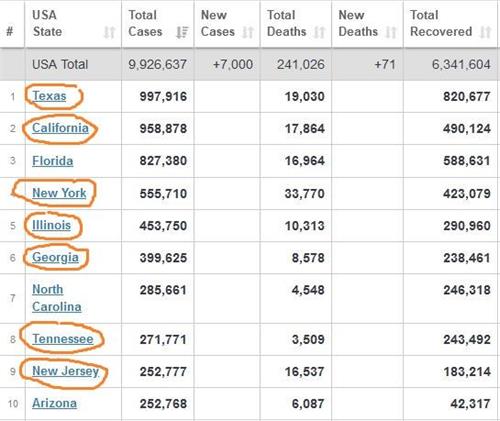The height and width of the screenshot is (421, 500).
Task: Sort by Total Deaths arrows icon
Action: [x=319, y=32]
